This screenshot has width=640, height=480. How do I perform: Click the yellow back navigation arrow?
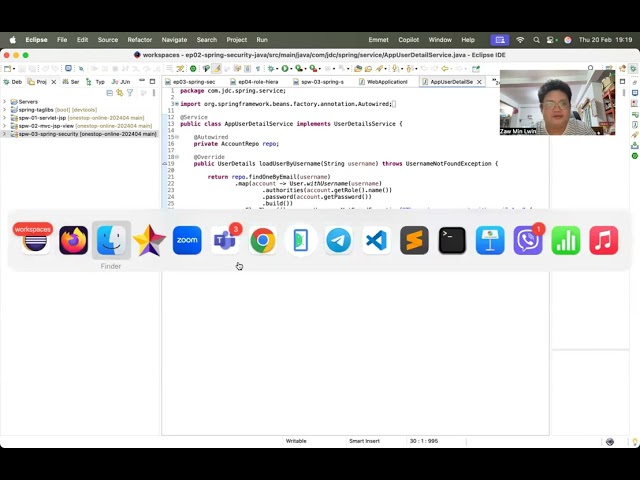[x=444, y=69]
